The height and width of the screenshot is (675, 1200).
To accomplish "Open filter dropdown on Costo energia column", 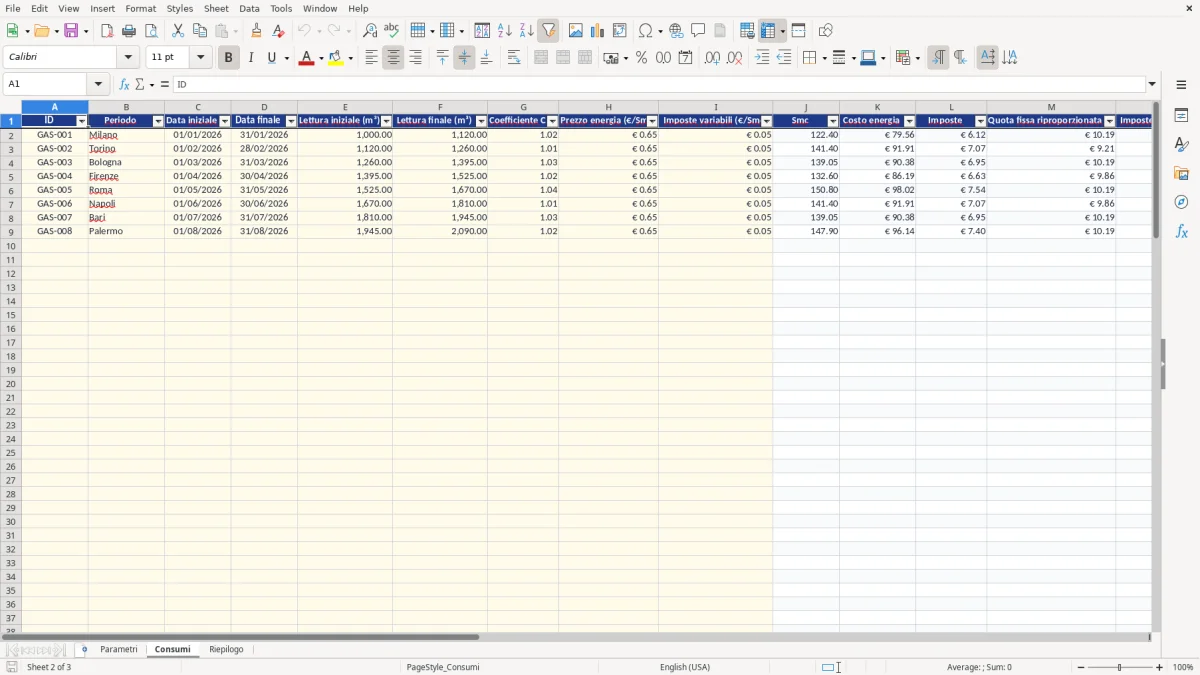I will pos(909,121).
